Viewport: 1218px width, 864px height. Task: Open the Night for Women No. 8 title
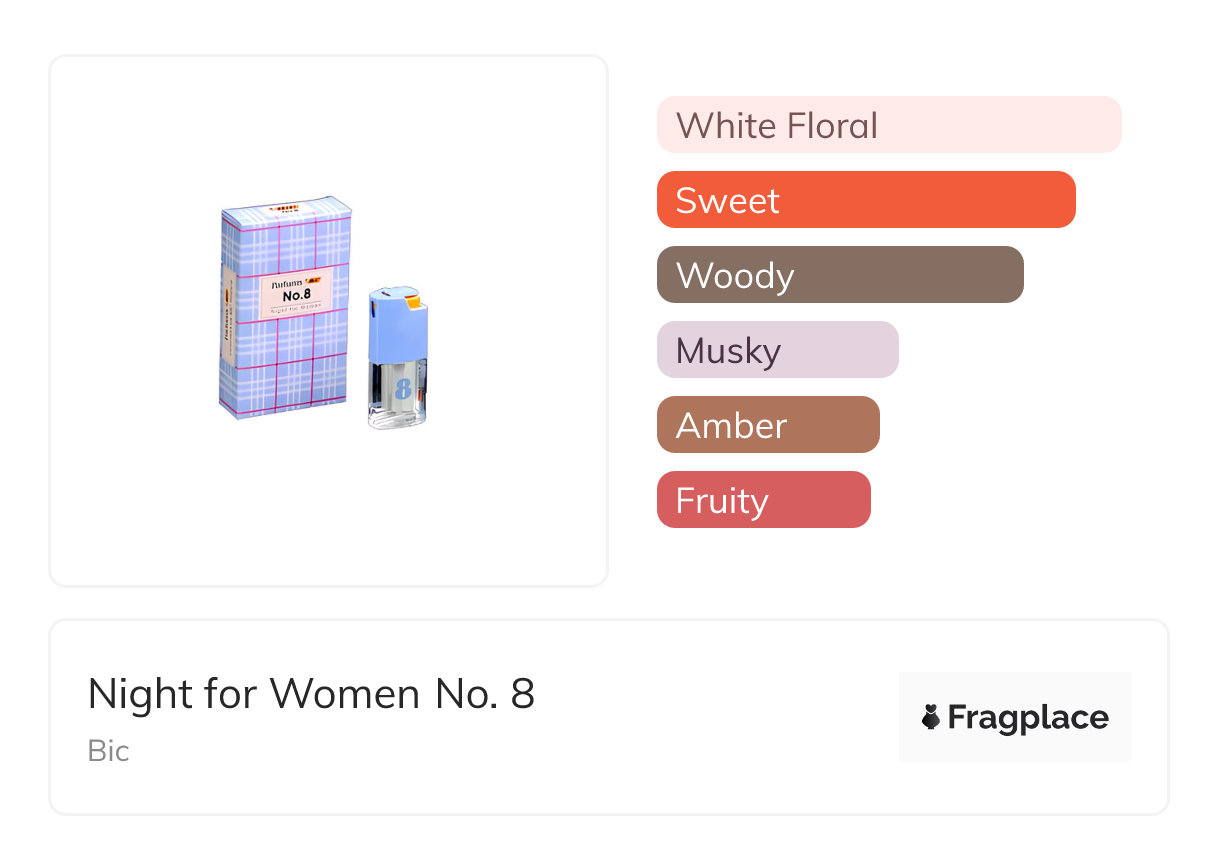(x=311, y=694)
